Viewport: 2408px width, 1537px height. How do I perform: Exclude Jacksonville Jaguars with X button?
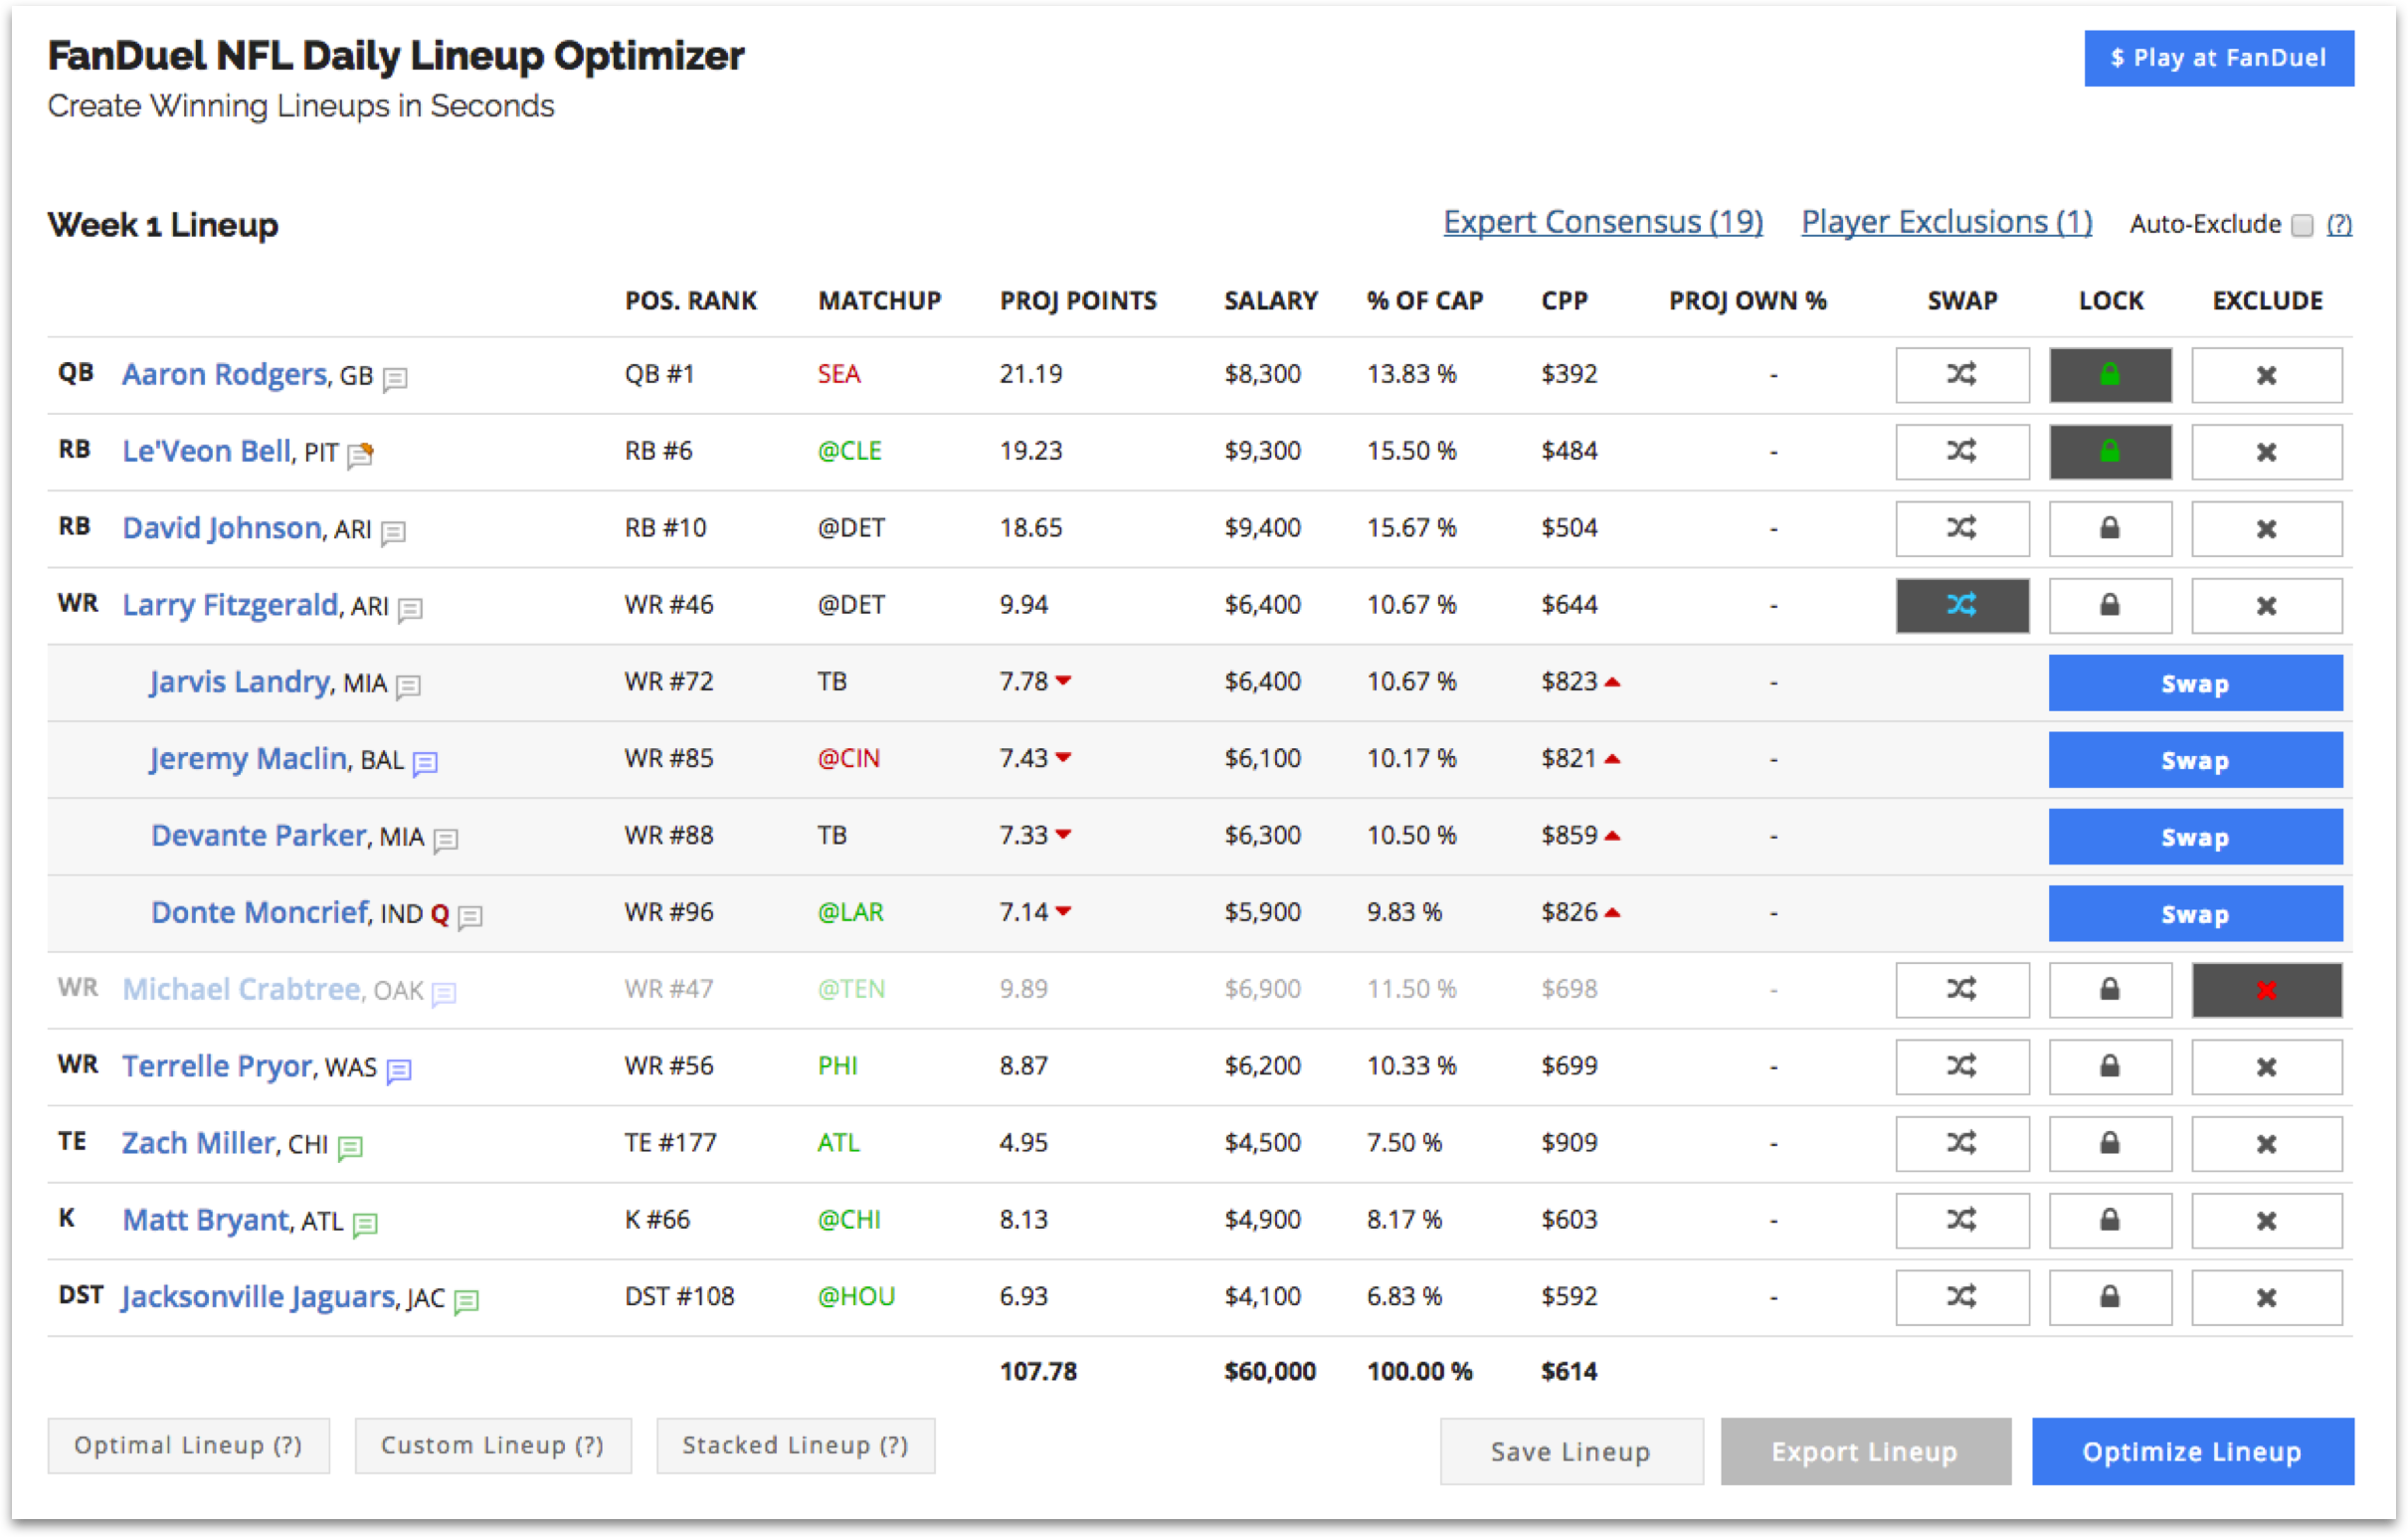coord(2267,1298)
